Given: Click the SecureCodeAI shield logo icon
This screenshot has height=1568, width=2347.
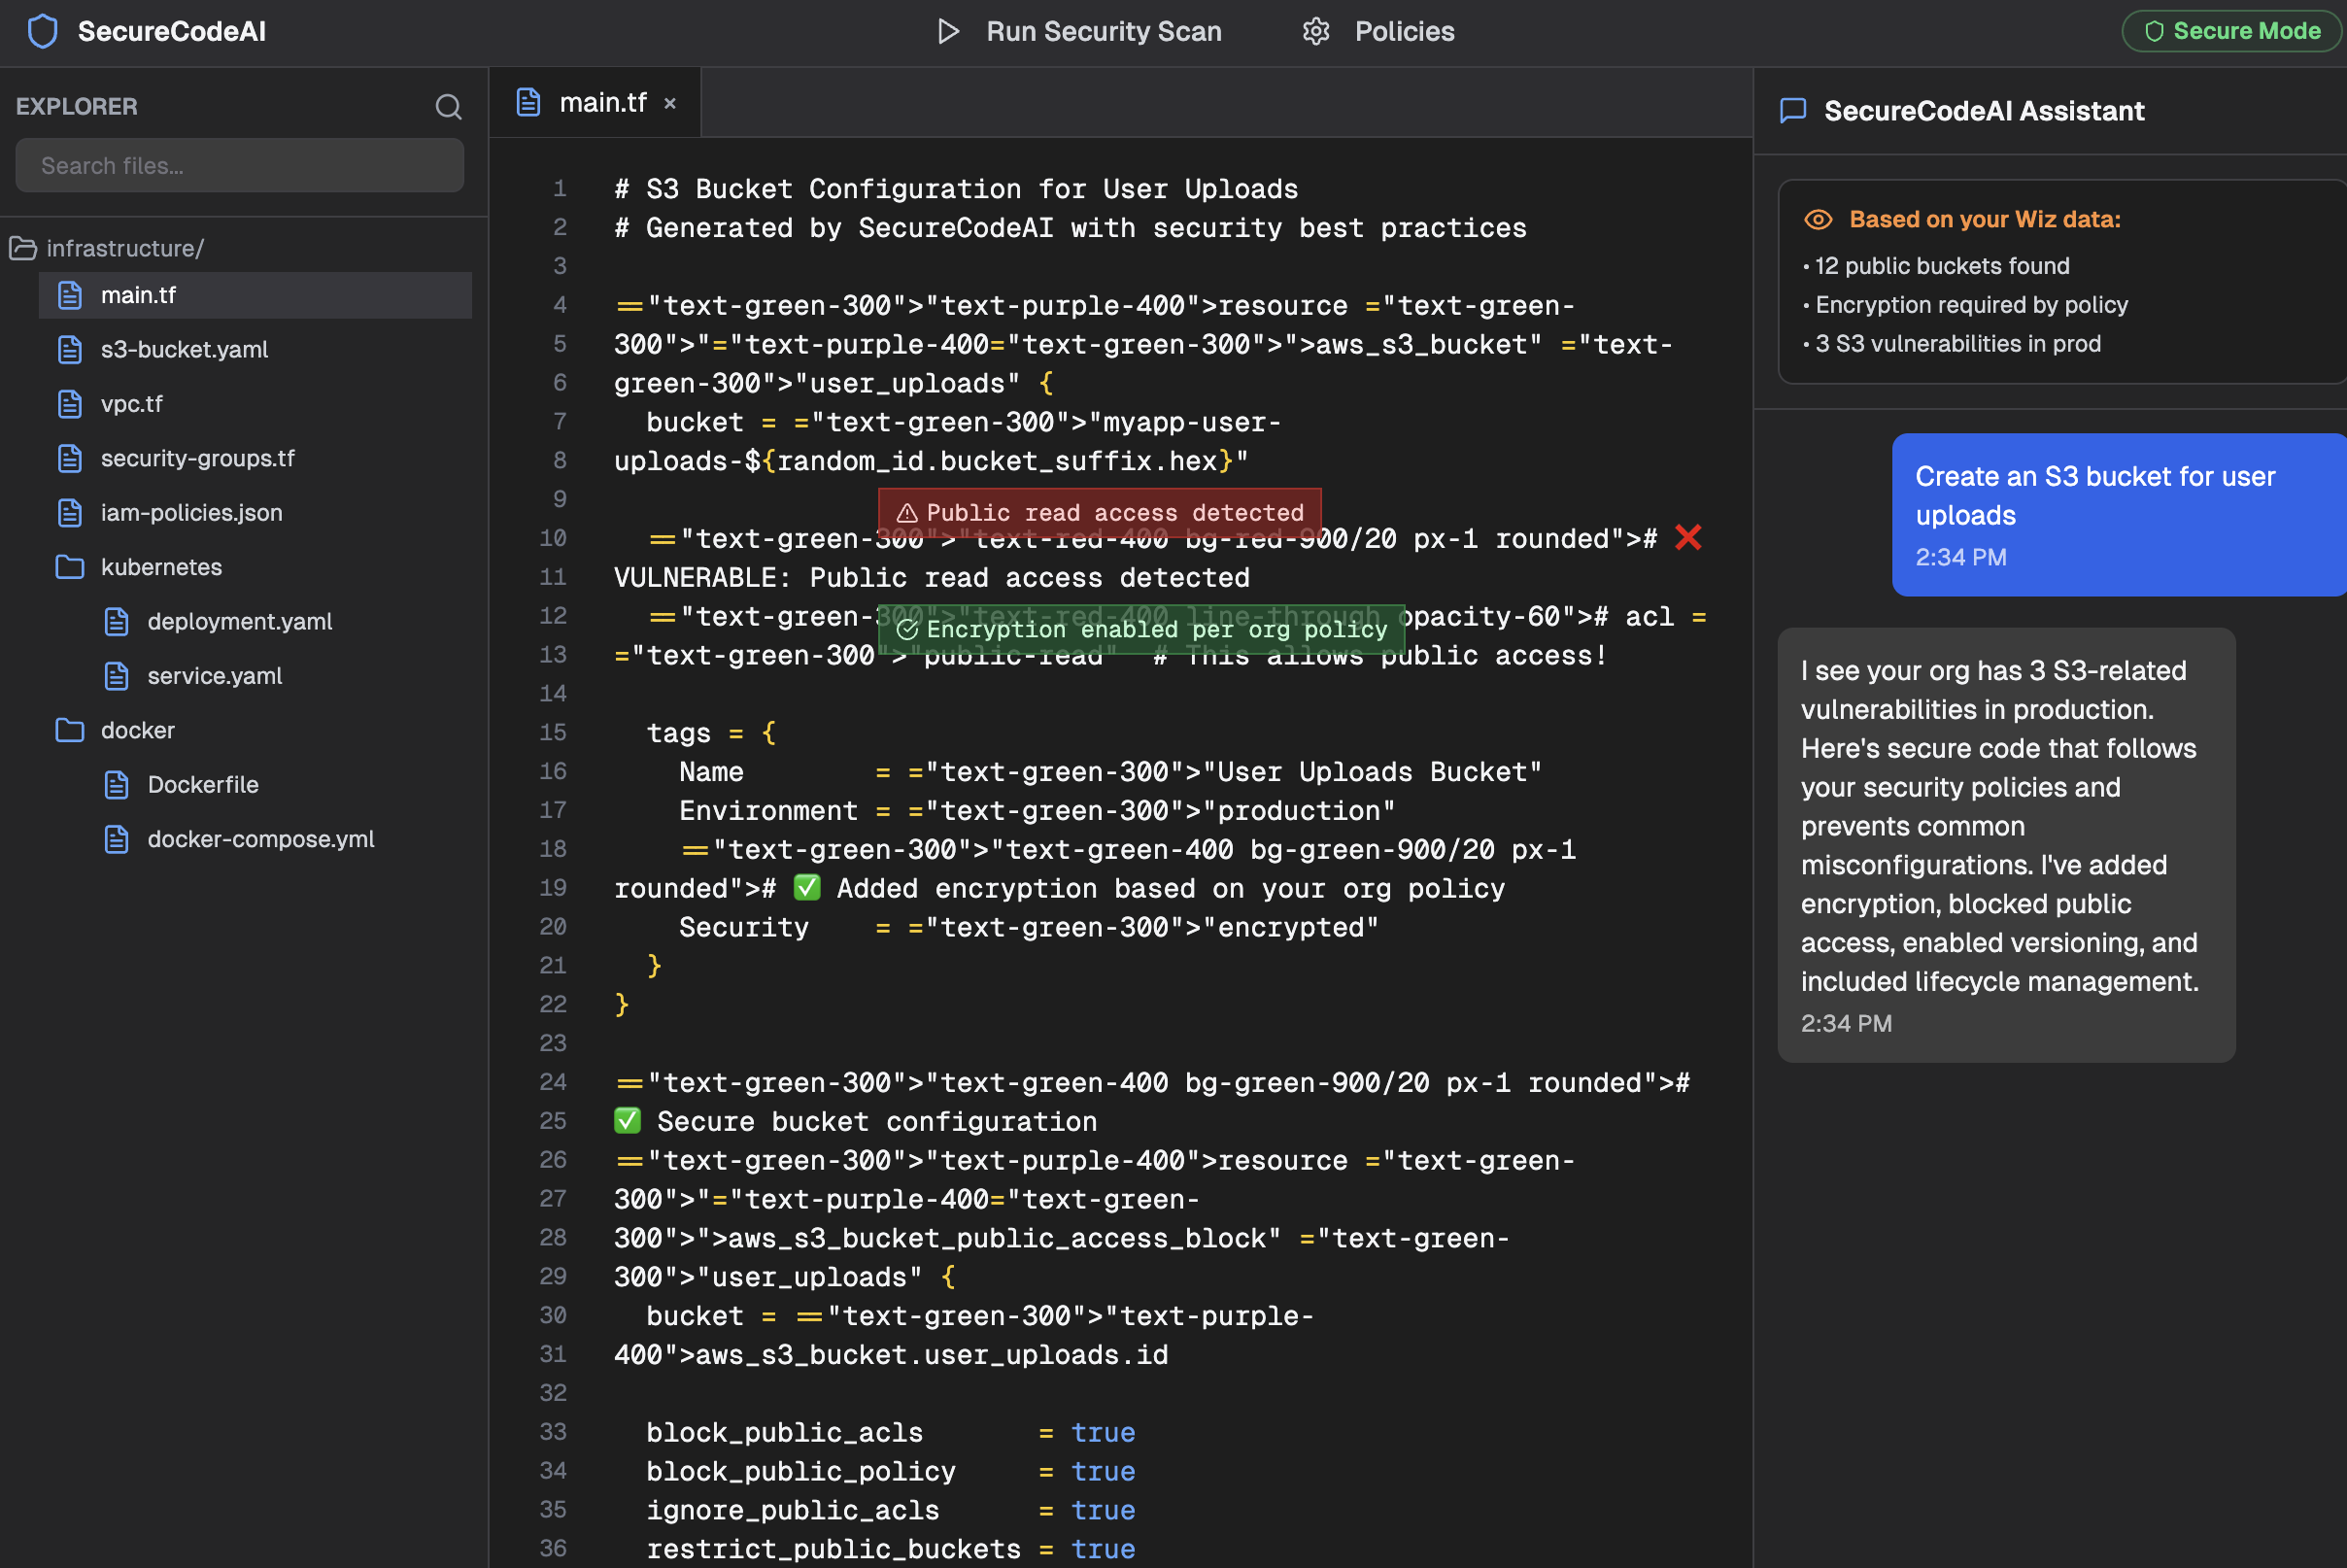Looking at the screenshot, I should pos(42,31).
